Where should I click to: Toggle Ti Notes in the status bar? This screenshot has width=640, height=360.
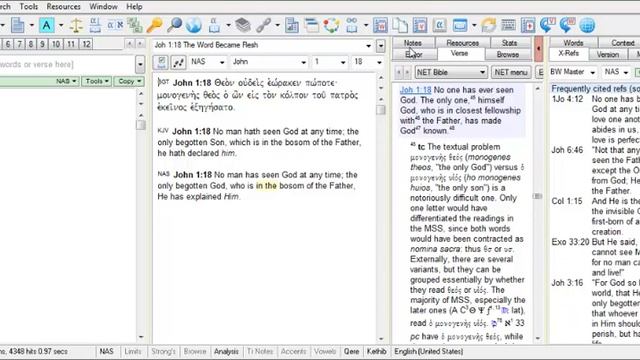pos(260,351)
